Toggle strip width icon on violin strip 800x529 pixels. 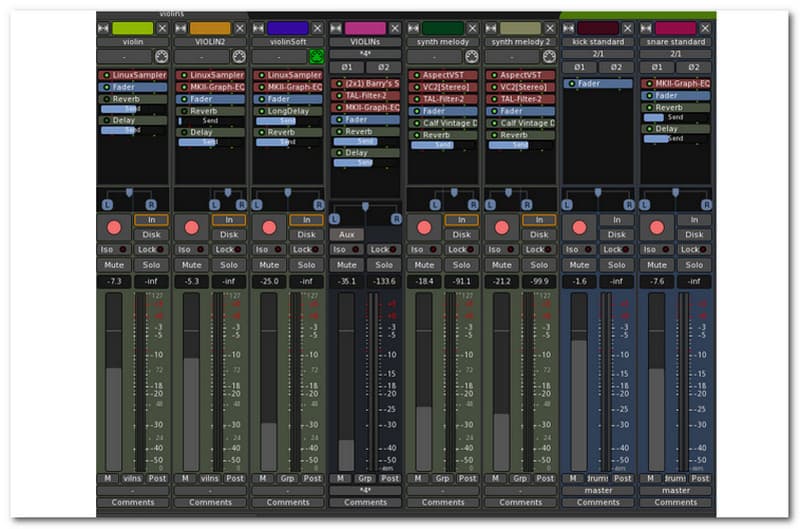[x=104, y=28]
